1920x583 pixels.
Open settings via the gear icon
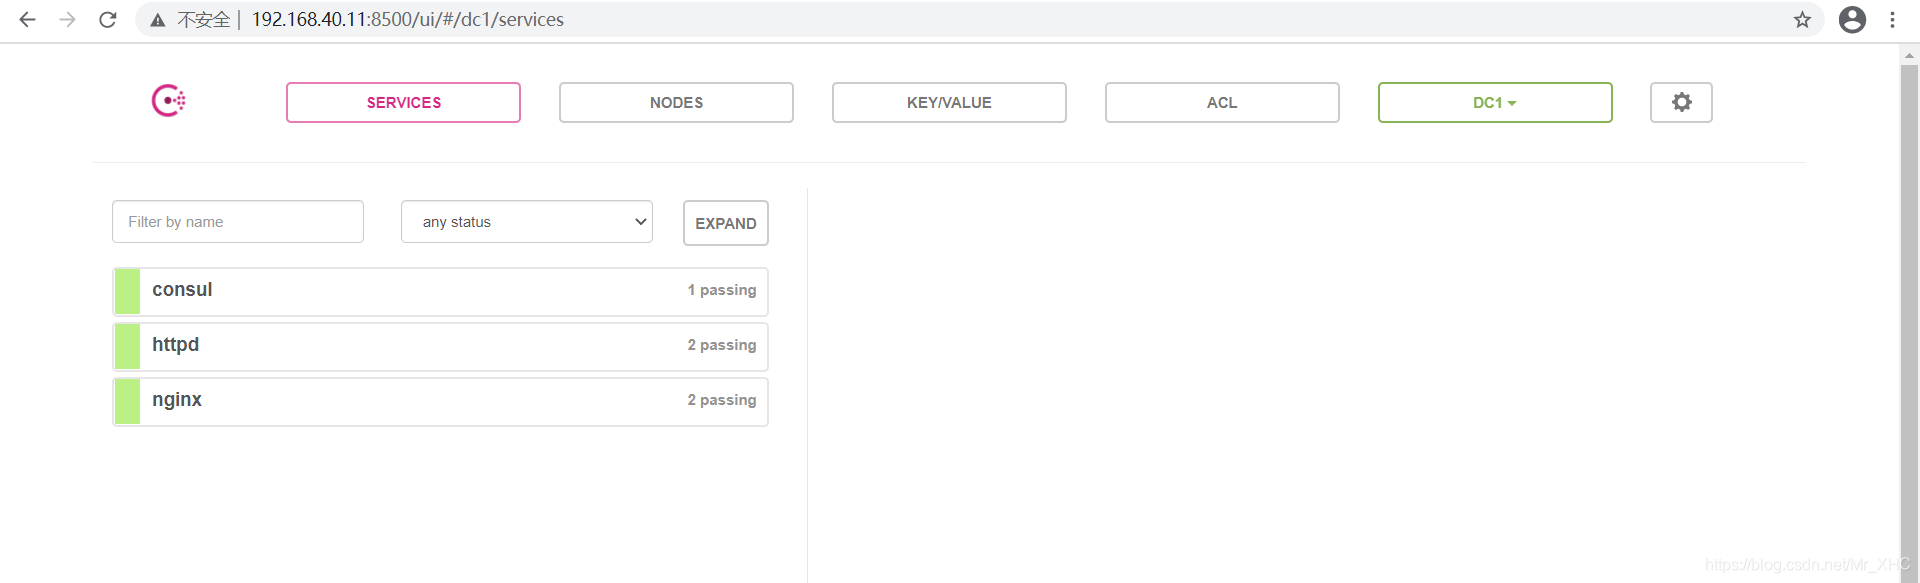(x=1681, y=102)
